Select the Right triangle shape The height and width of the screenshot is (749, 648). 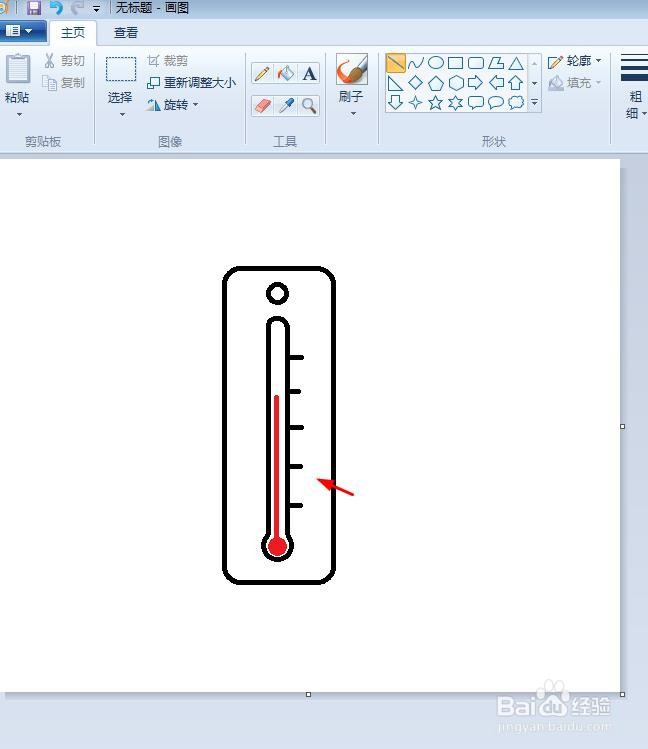(x=395, y=83)
